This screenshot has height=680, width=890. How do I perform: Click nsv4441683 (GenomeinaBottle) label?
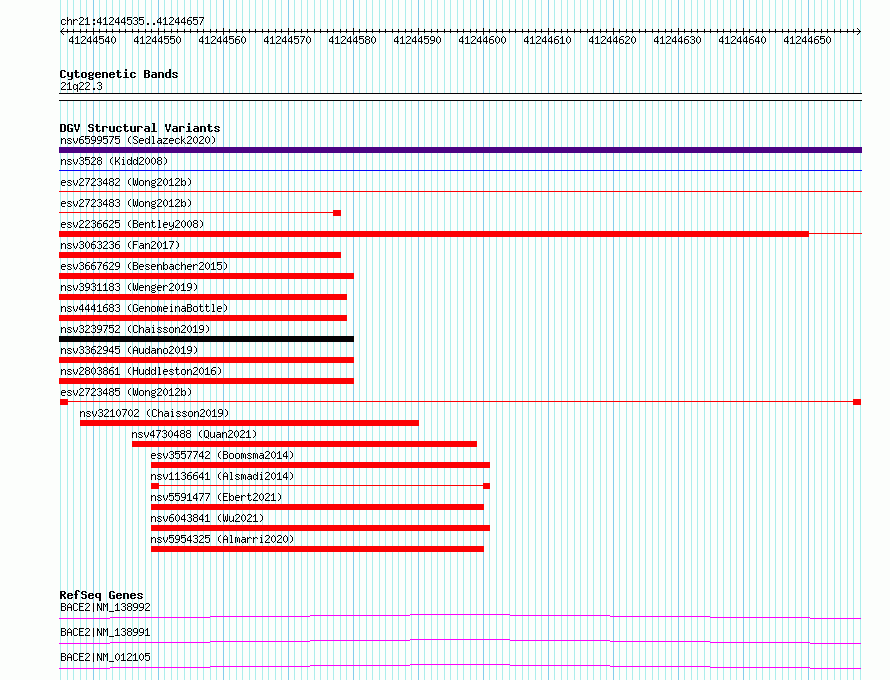(144, 308)
